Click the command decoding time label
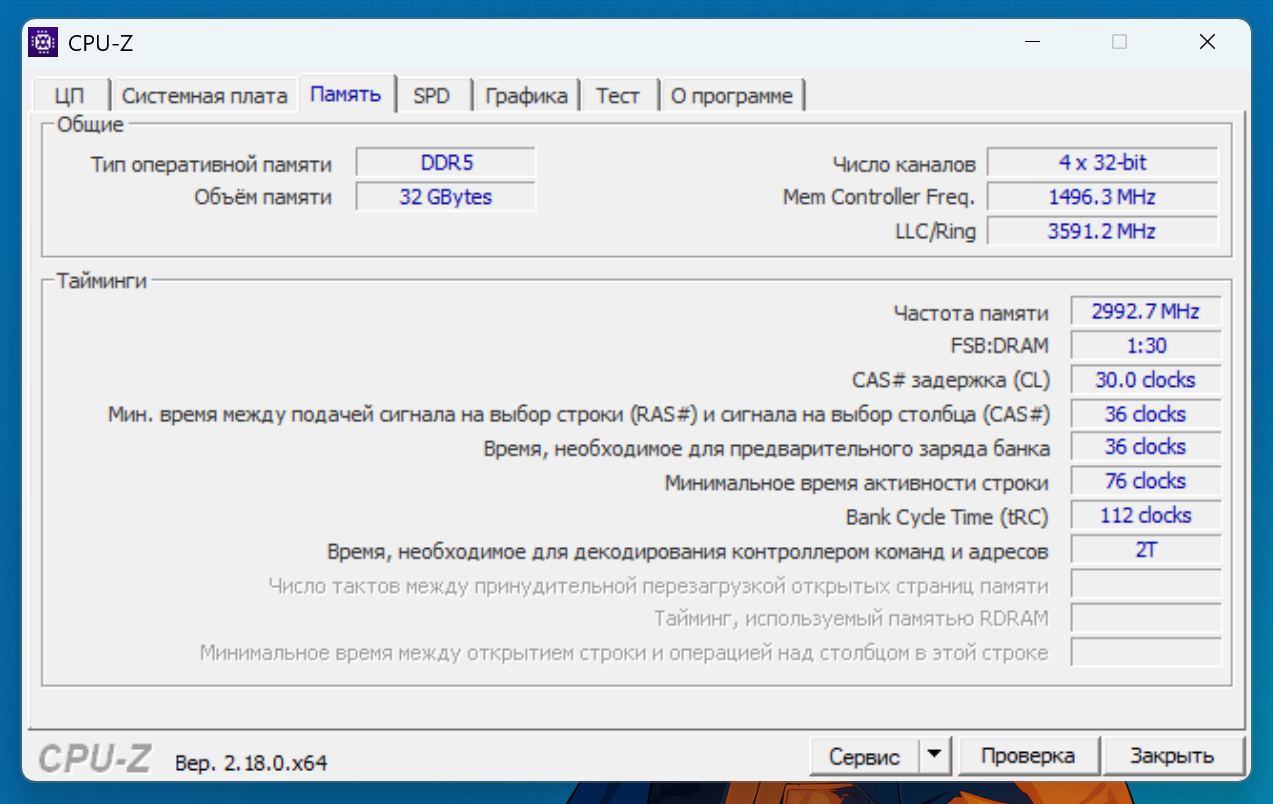 [x=688, y=551]
